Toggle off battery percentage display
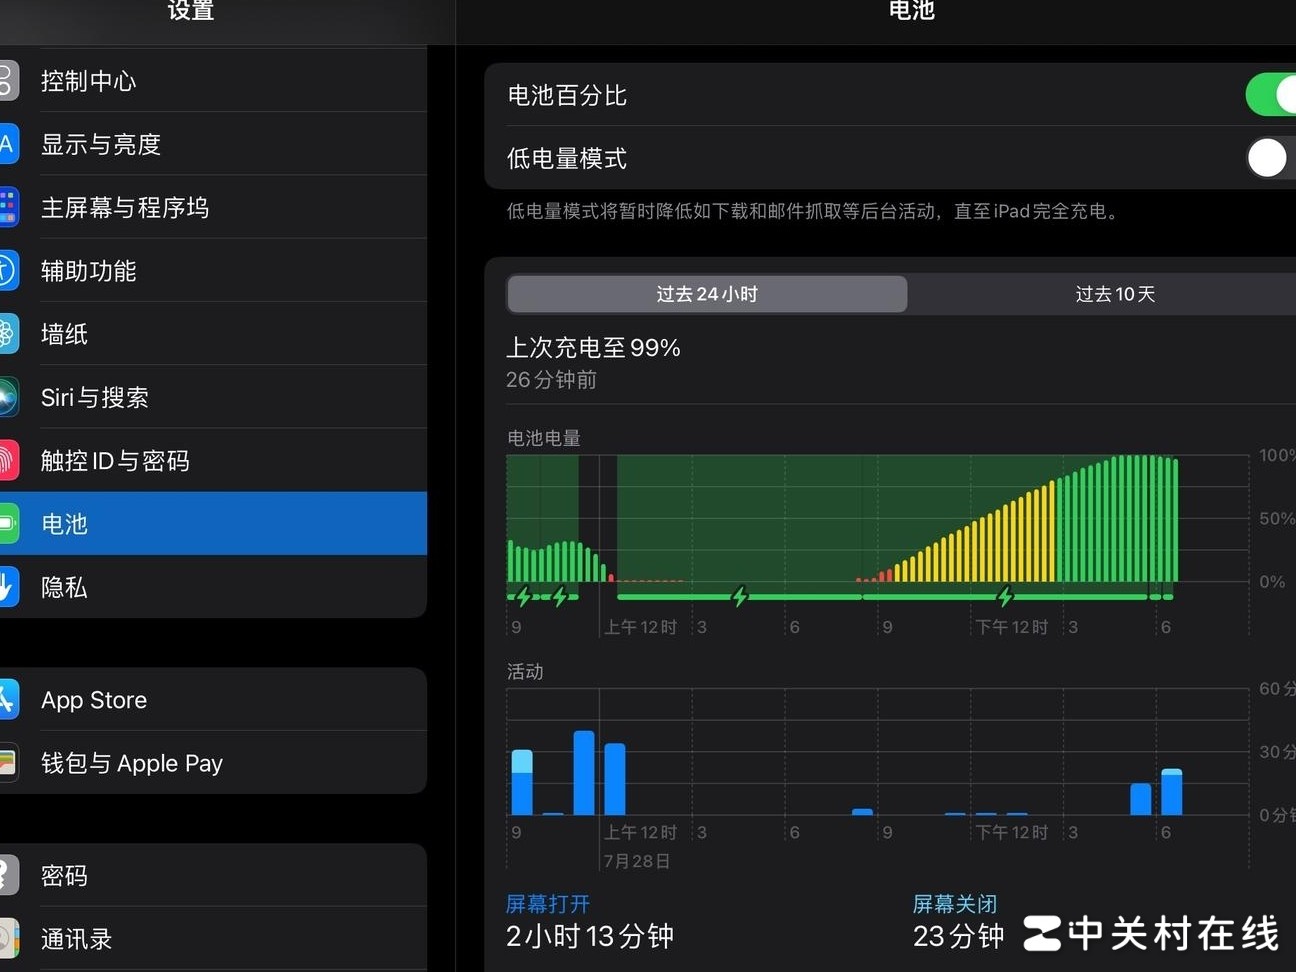The height and width of the screenshot is (972, 1296). coord(1272,95)
